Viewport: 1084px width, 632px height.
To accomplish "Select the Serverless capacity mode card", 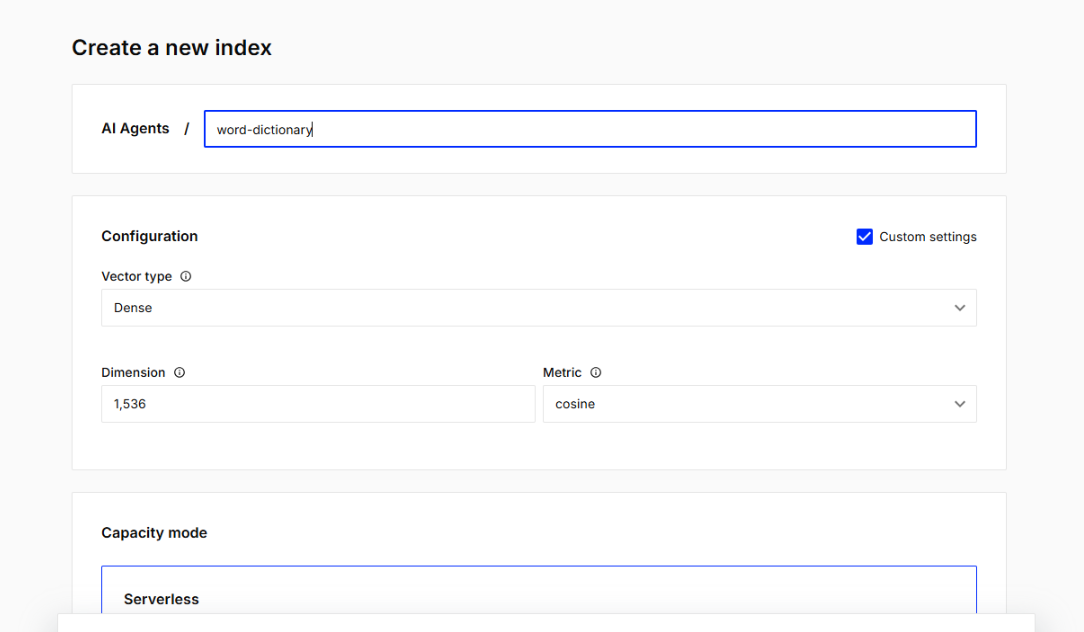I will coord(538,598).
